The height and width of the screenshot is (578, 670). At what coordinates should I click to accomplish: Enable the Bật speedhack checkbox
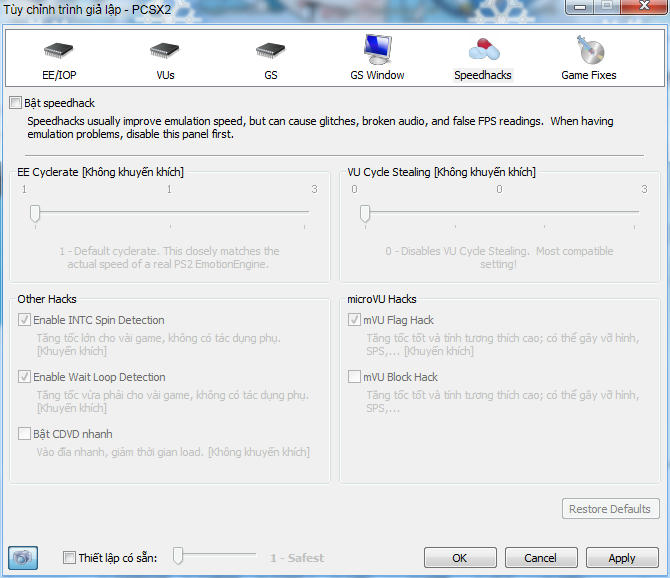click(x=15, y=103)
